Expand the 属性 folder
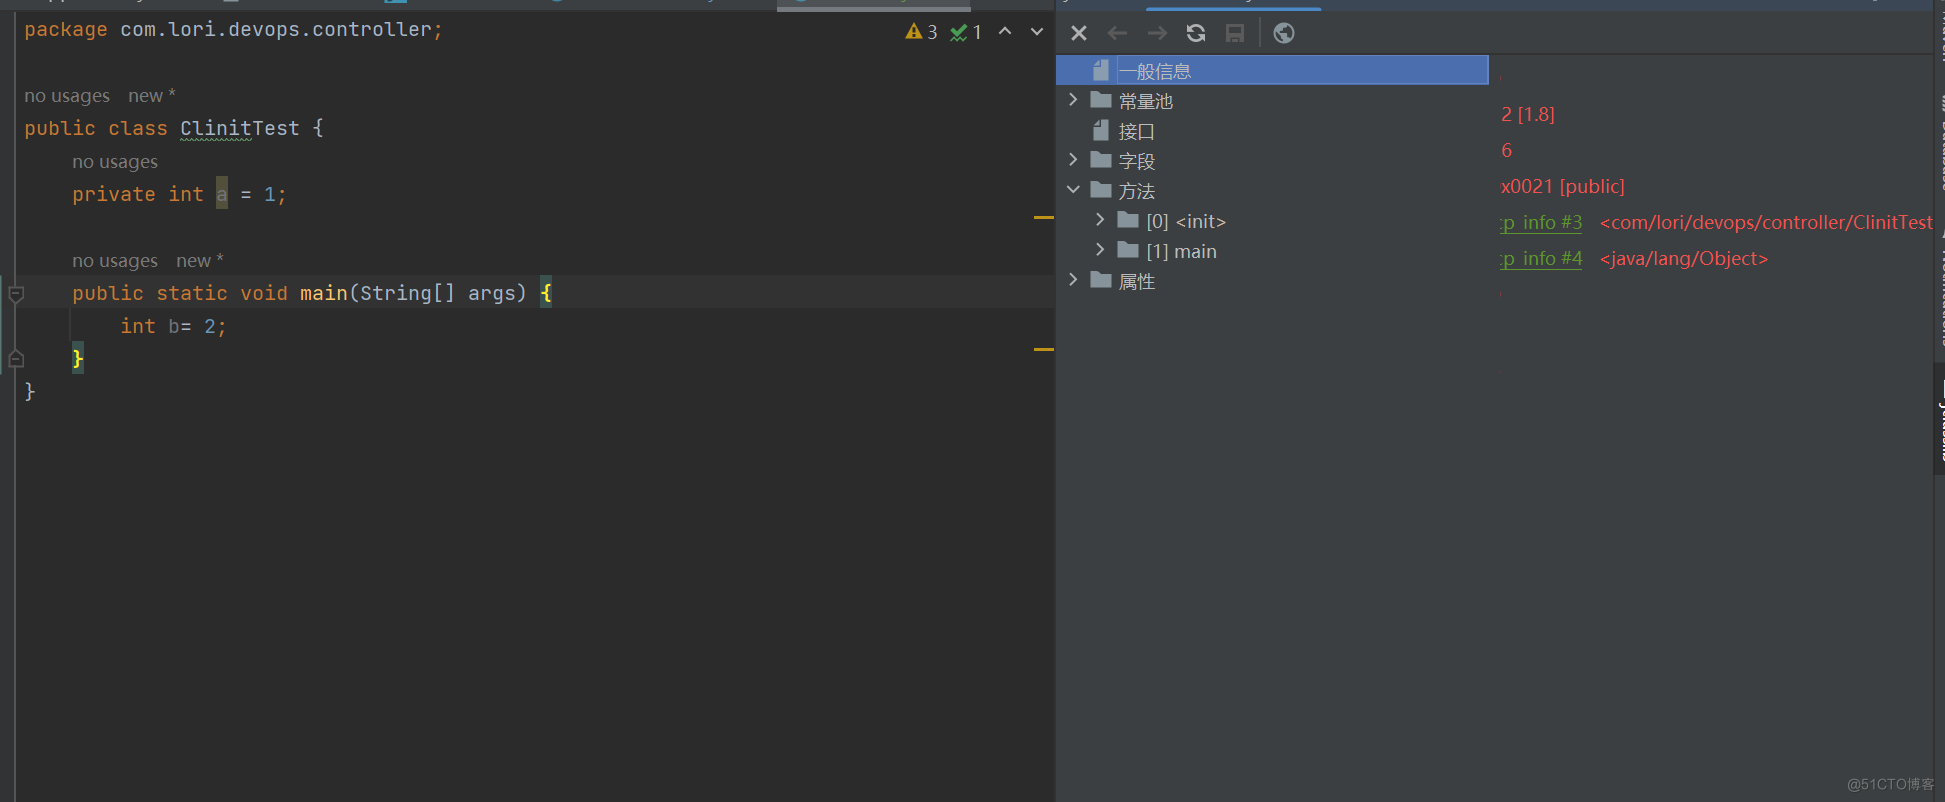Screen dimensions: 1945x802 (1073, 280)
